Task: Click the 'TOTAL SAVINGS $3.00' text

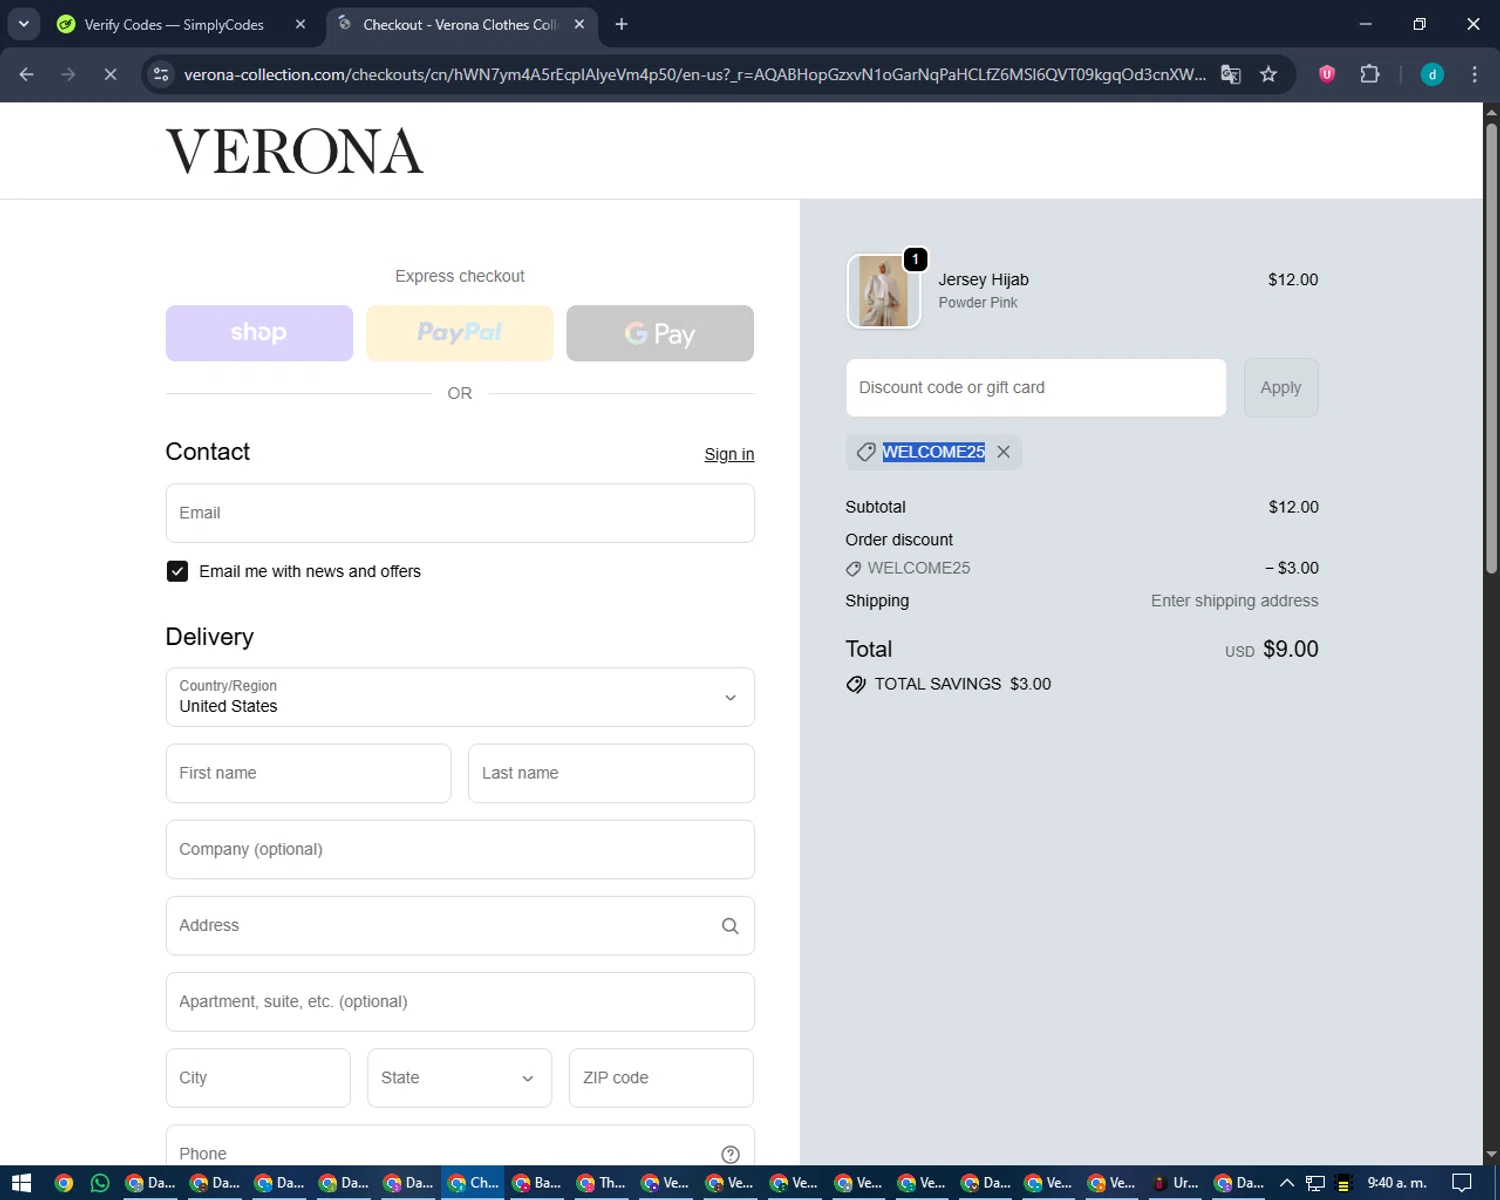Action: [962, 684]
